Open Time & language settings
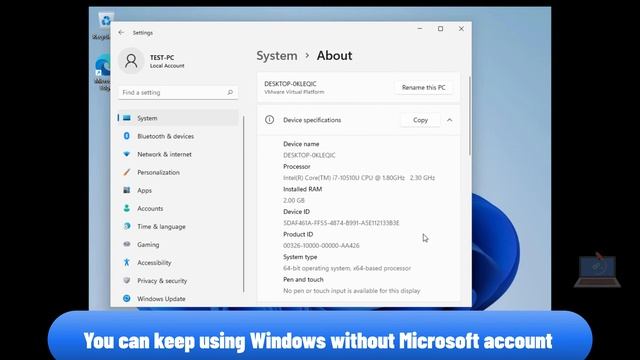Screen dimensions: 640x360 coord(178,226)
